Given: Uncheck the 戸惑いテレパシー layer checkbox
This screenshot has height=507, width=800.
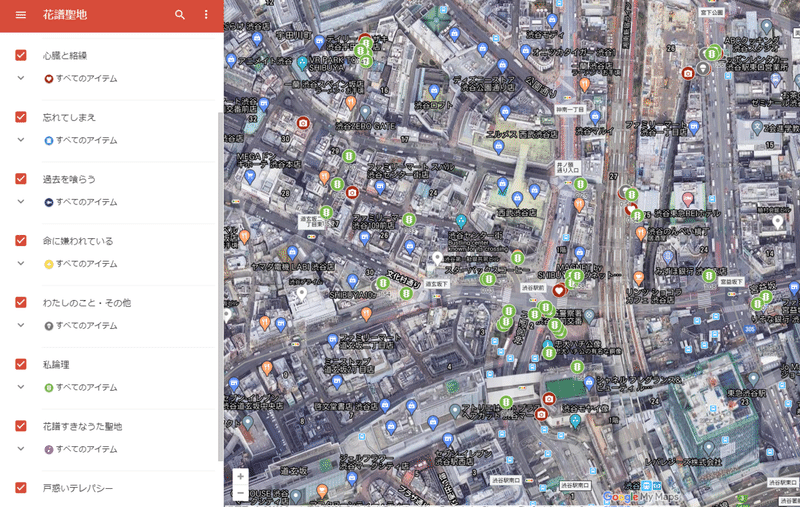Looking at the screenshot, I should point(20,488).
